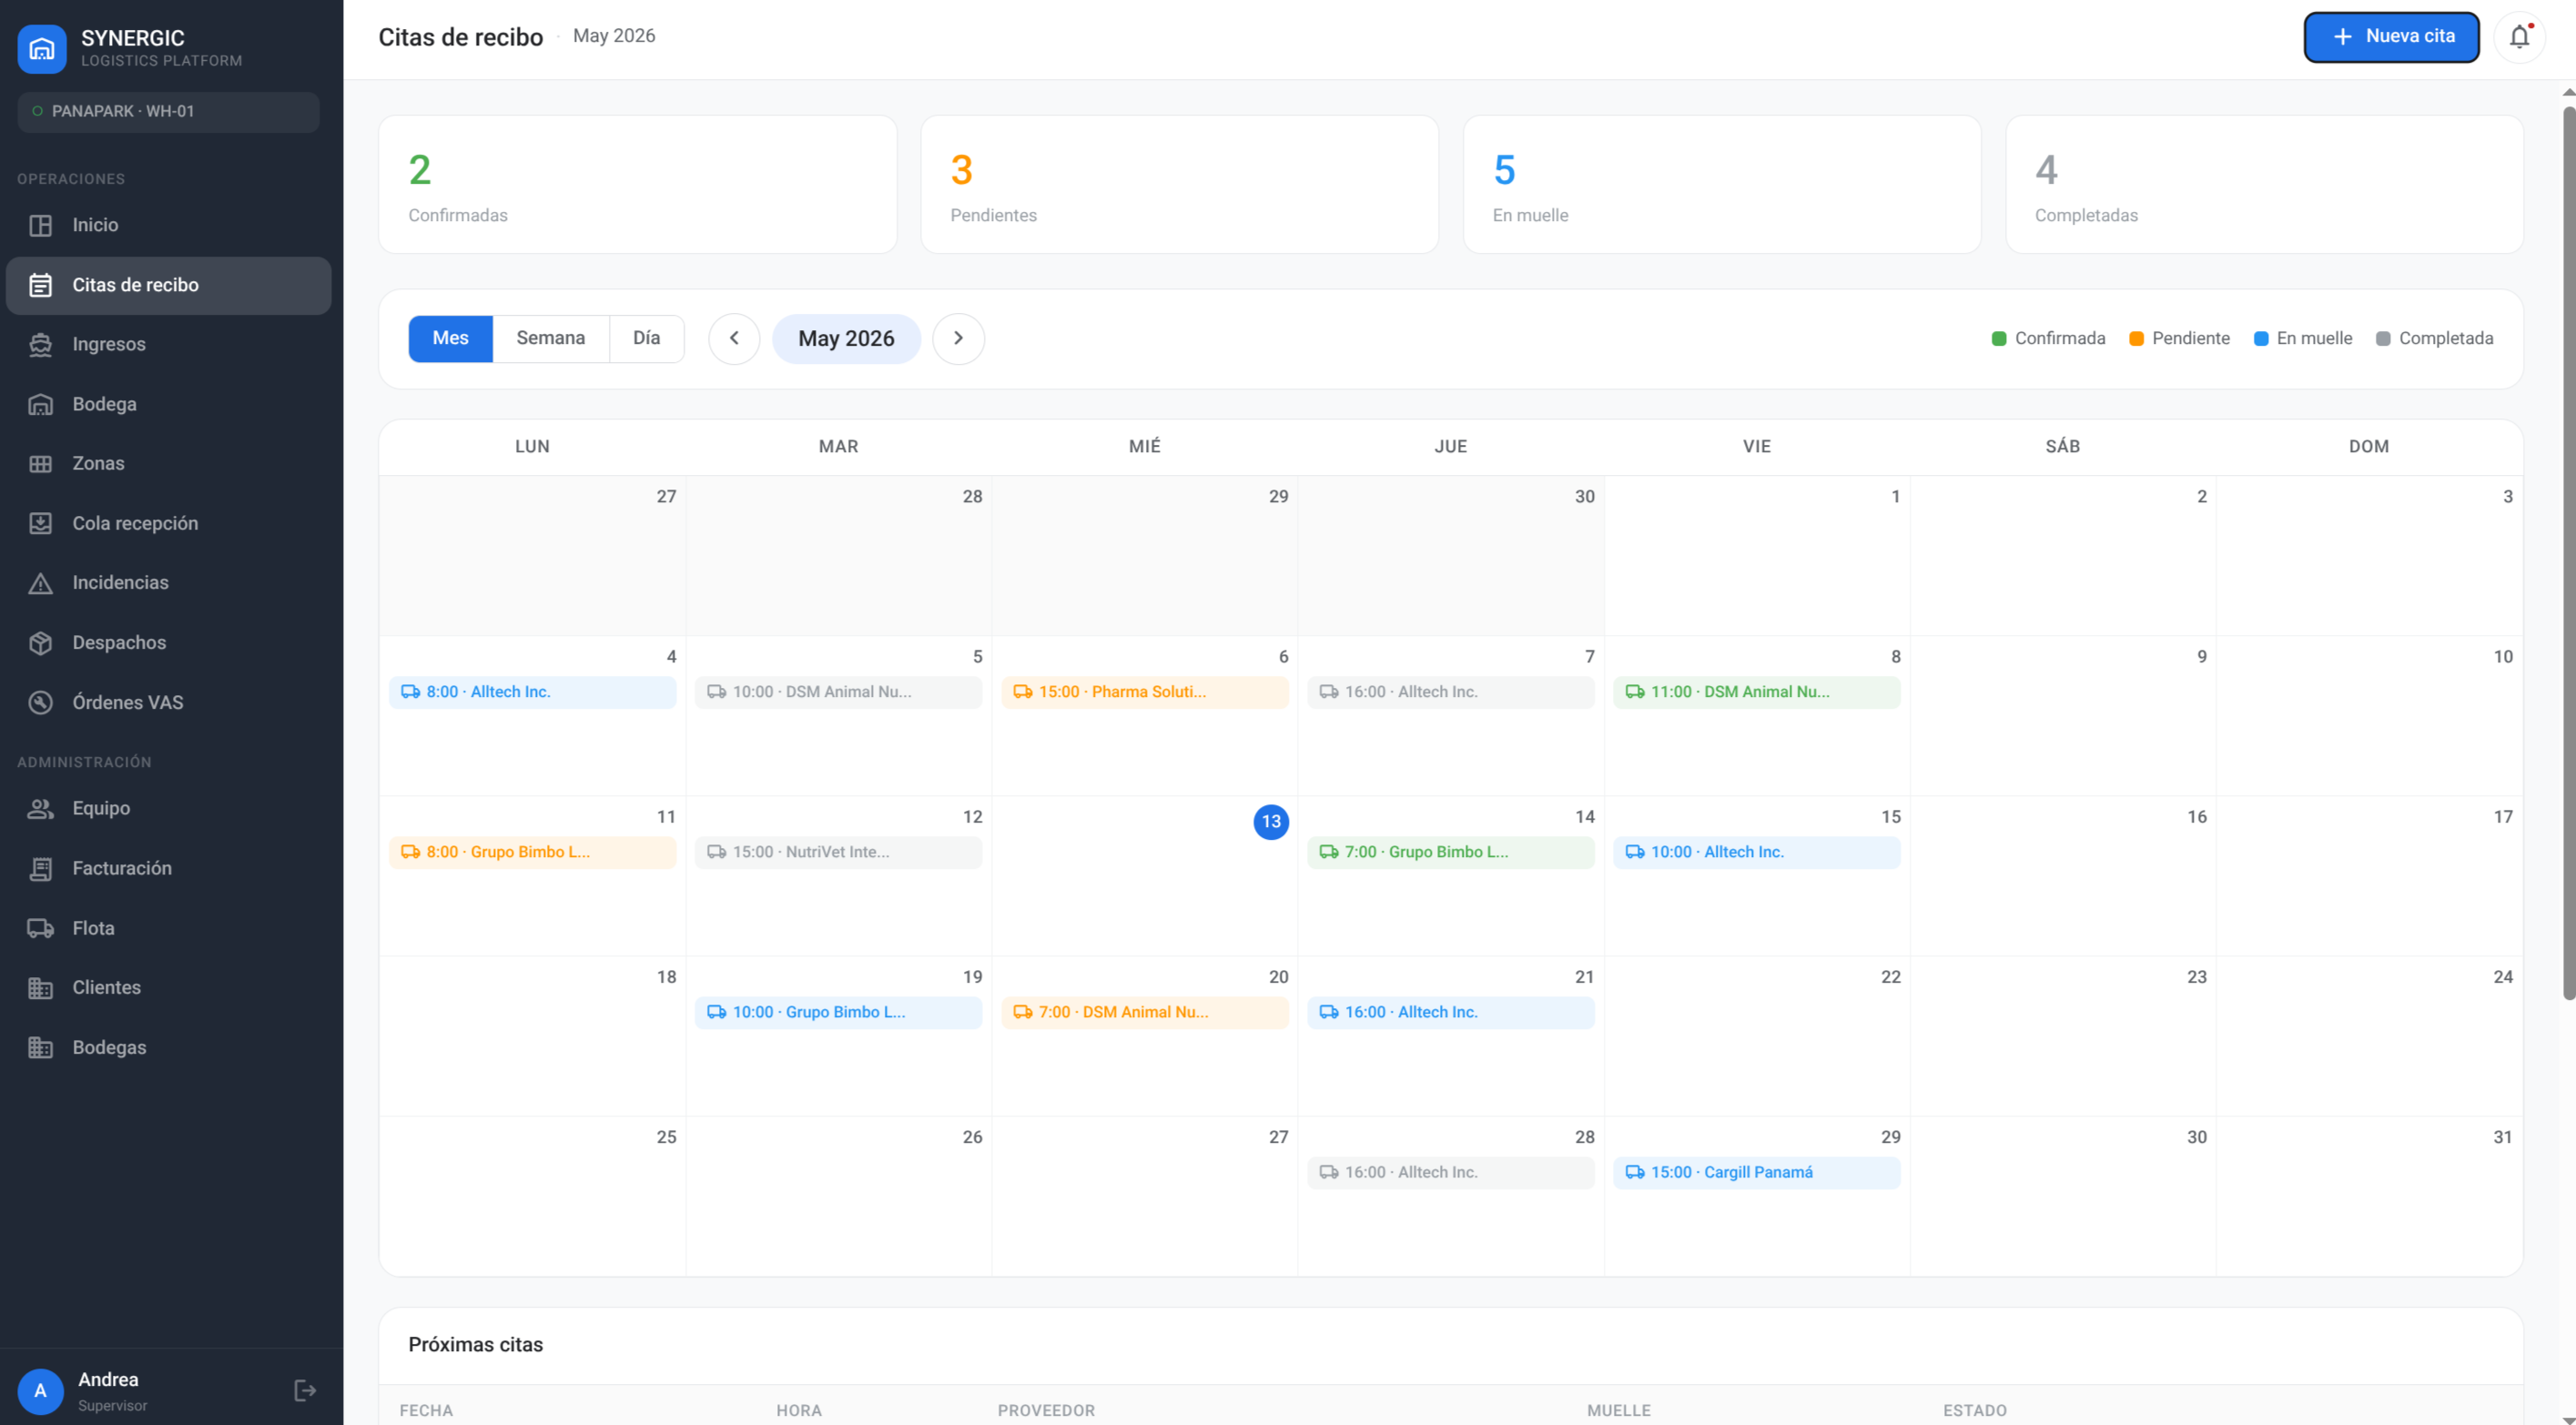This screenshot has height=1425, width=2576.
Task: Click the En muelle summary card
Action: click(x=1722, y=184)
